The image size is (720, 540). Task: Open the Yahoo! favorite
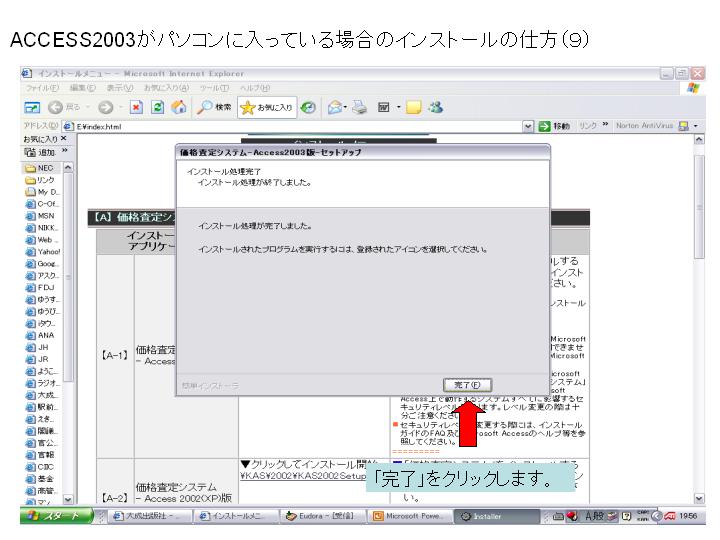[43, 252]
